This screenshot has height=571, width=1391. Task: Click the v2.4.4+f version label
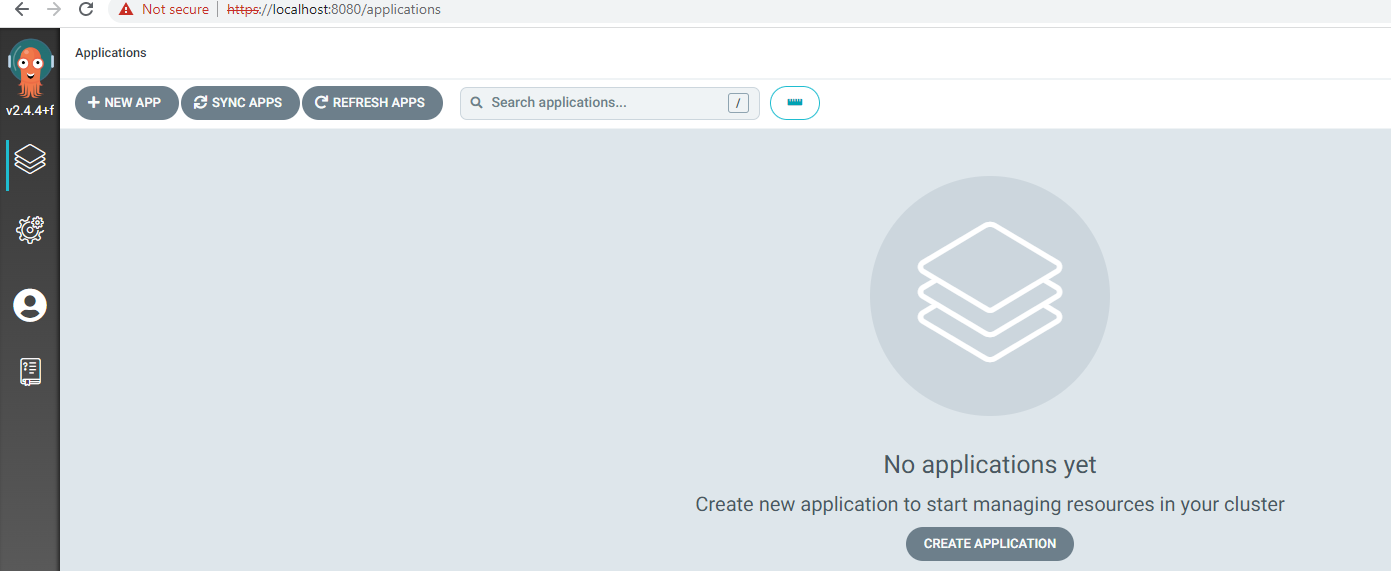[x=30, y=110]
